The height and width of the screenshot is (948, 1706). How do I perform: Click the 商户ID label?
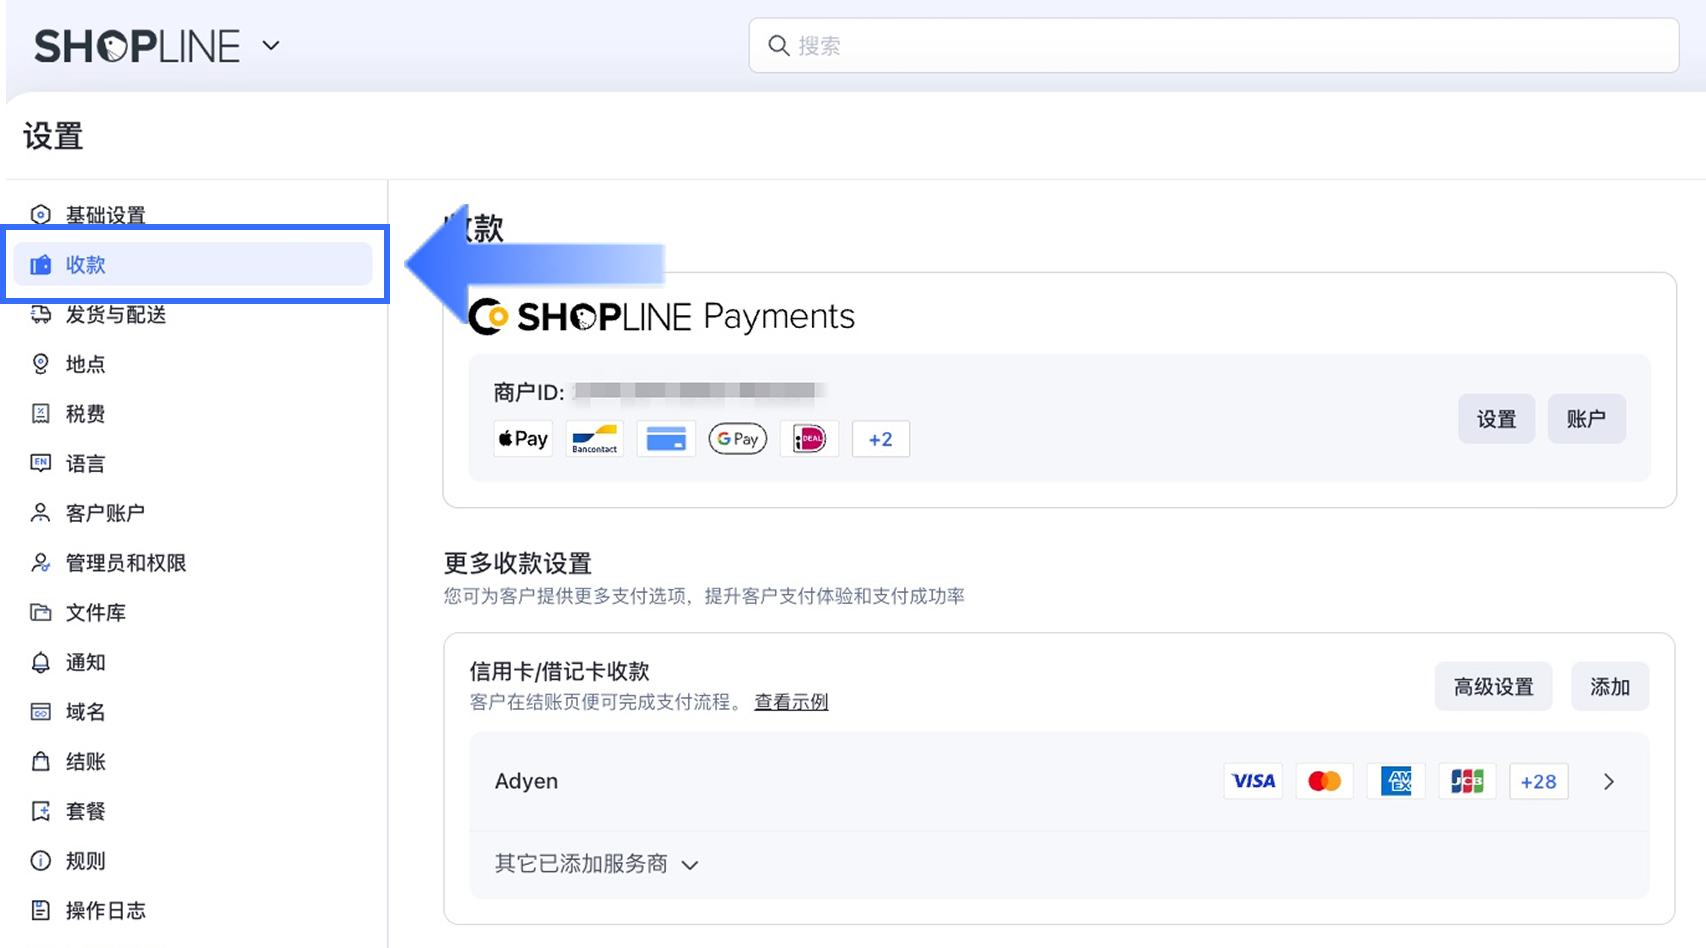pyautogui.click(x=528, y=392)
